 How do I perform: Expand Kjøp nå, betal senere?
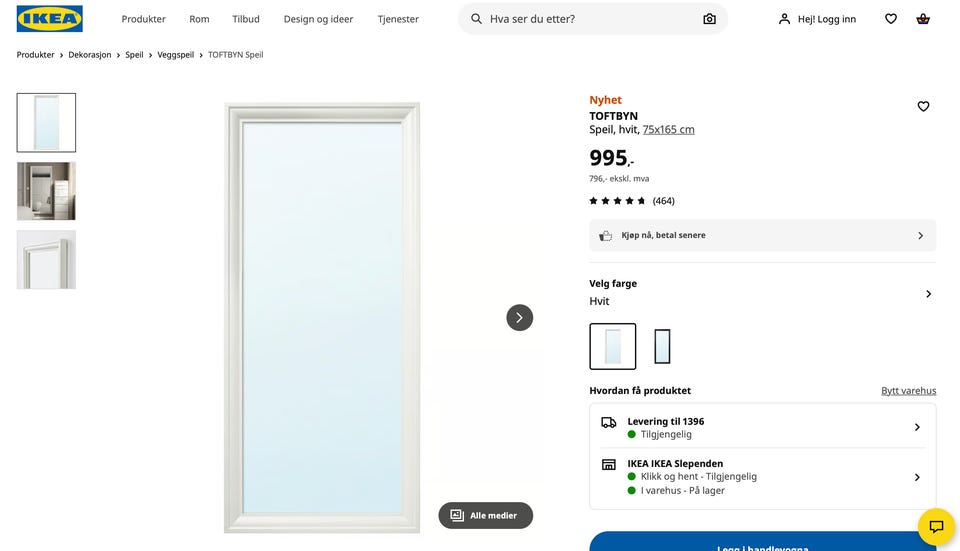[762, 235]
